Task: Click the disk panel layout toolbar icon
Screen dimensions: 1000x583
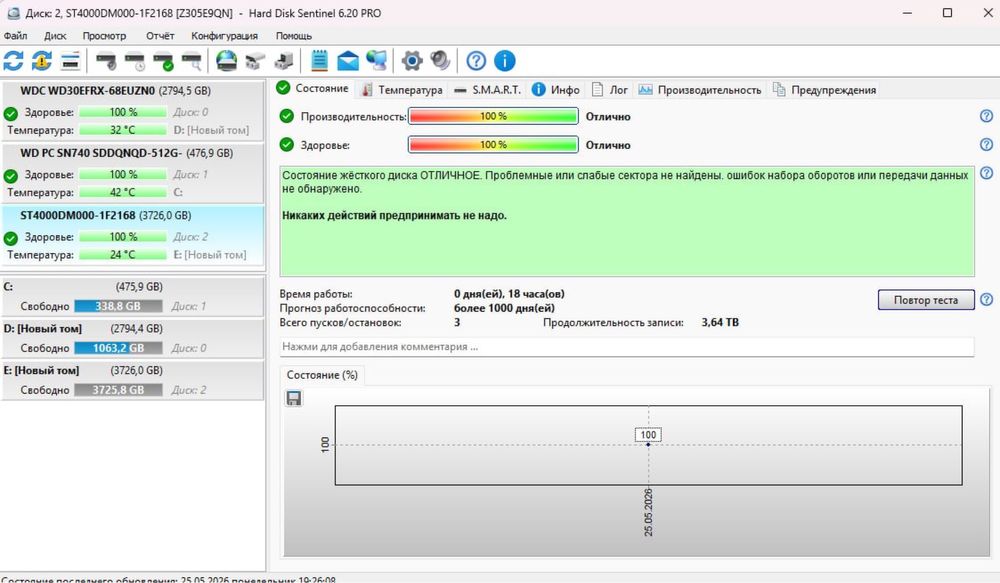Action: (x=70, y=61)
